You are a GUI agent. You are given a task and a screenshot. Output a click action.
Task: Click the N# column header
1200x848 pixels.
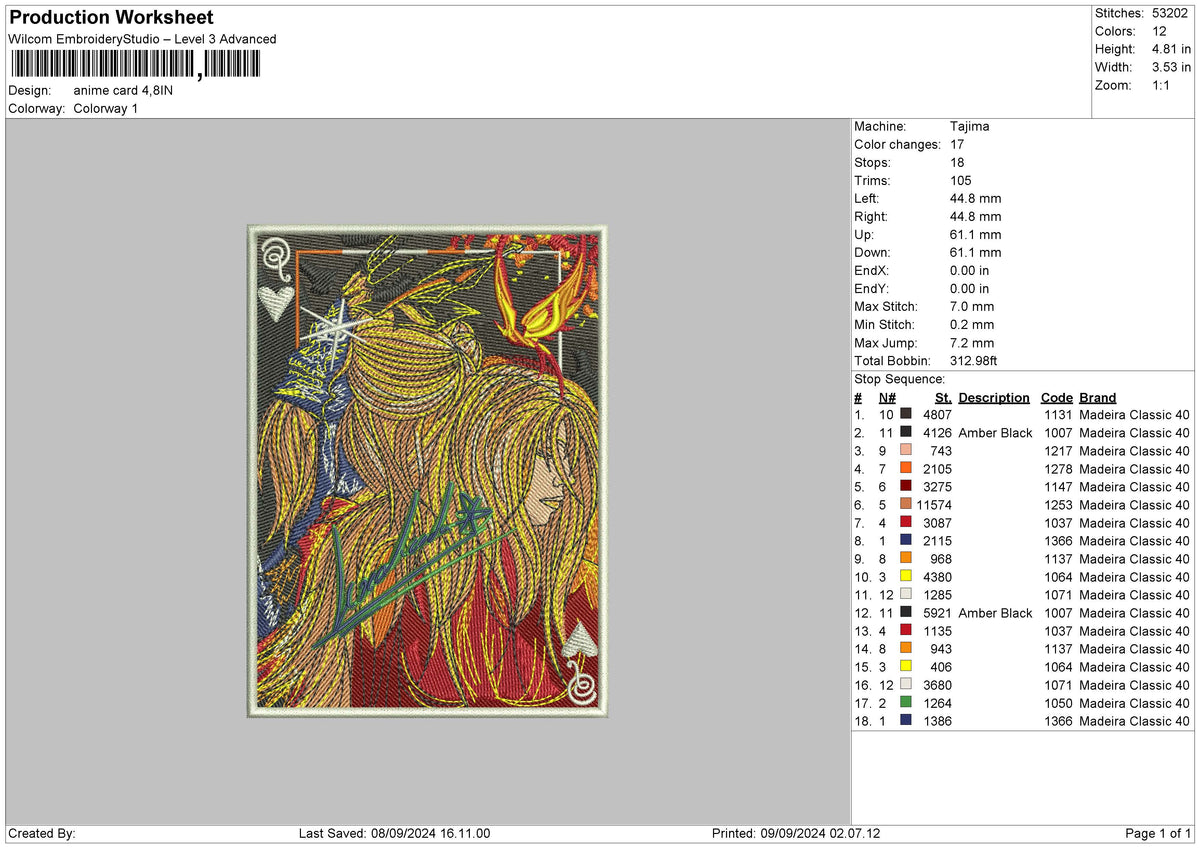tap(887, 397)
